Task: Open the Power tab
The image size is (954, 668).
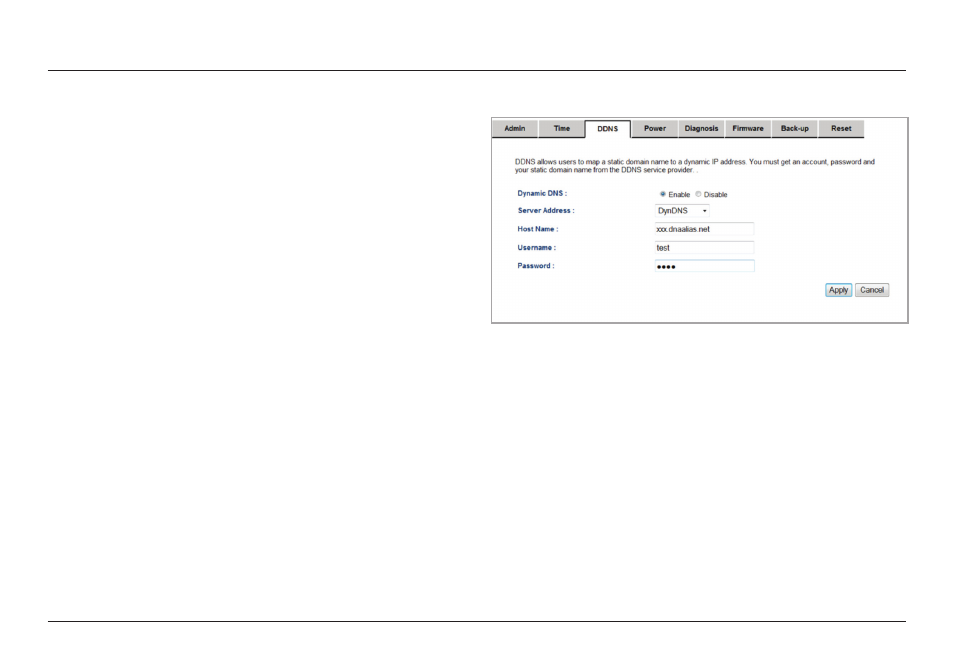Action: (655, 128)
